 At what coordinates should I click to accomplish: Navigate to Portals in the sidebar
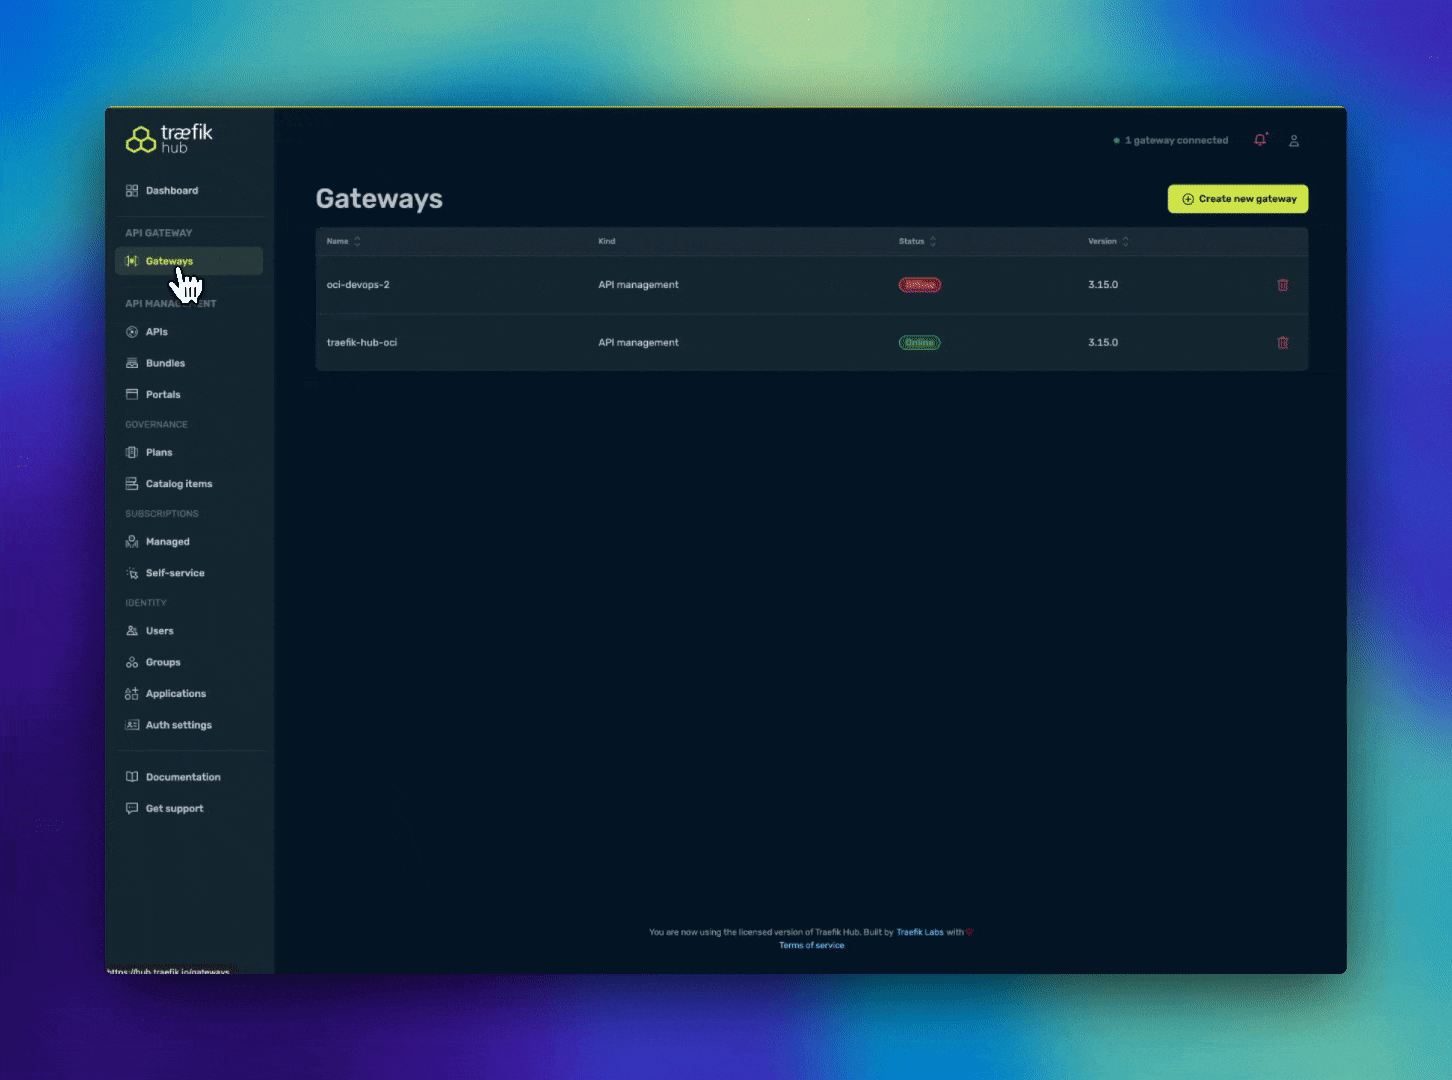click(x=163, y=395)
